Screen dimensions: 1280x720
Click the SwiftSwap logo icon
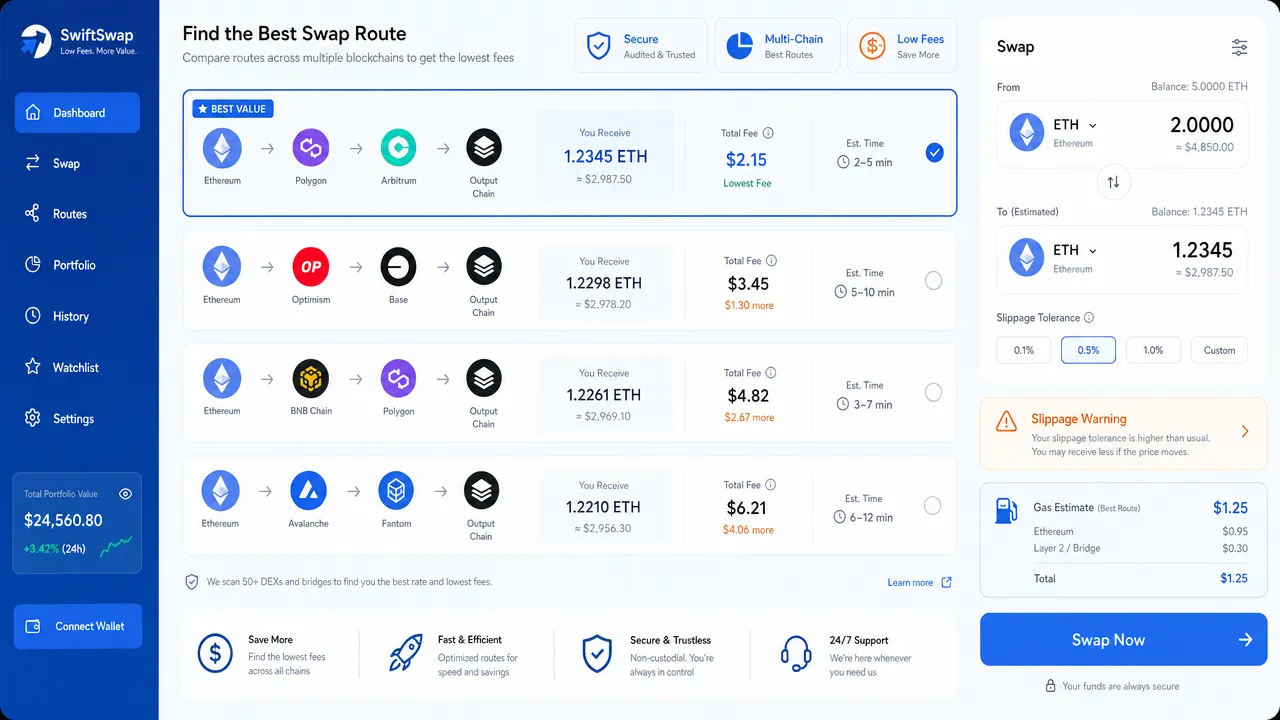36,42
